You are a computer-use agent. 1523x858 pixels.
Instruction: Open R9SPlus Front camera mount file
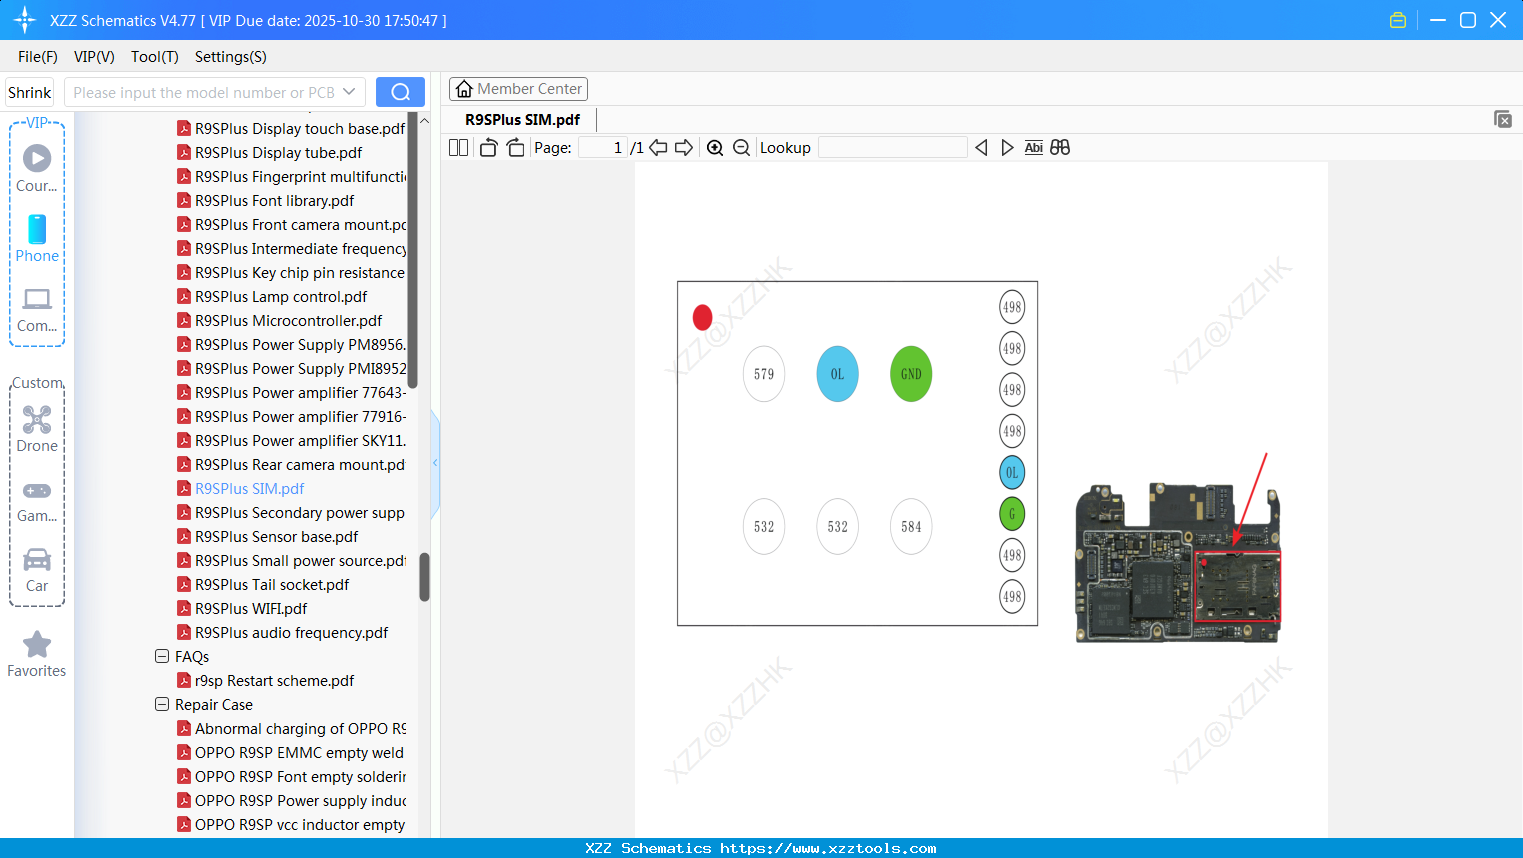pos(300,224)
